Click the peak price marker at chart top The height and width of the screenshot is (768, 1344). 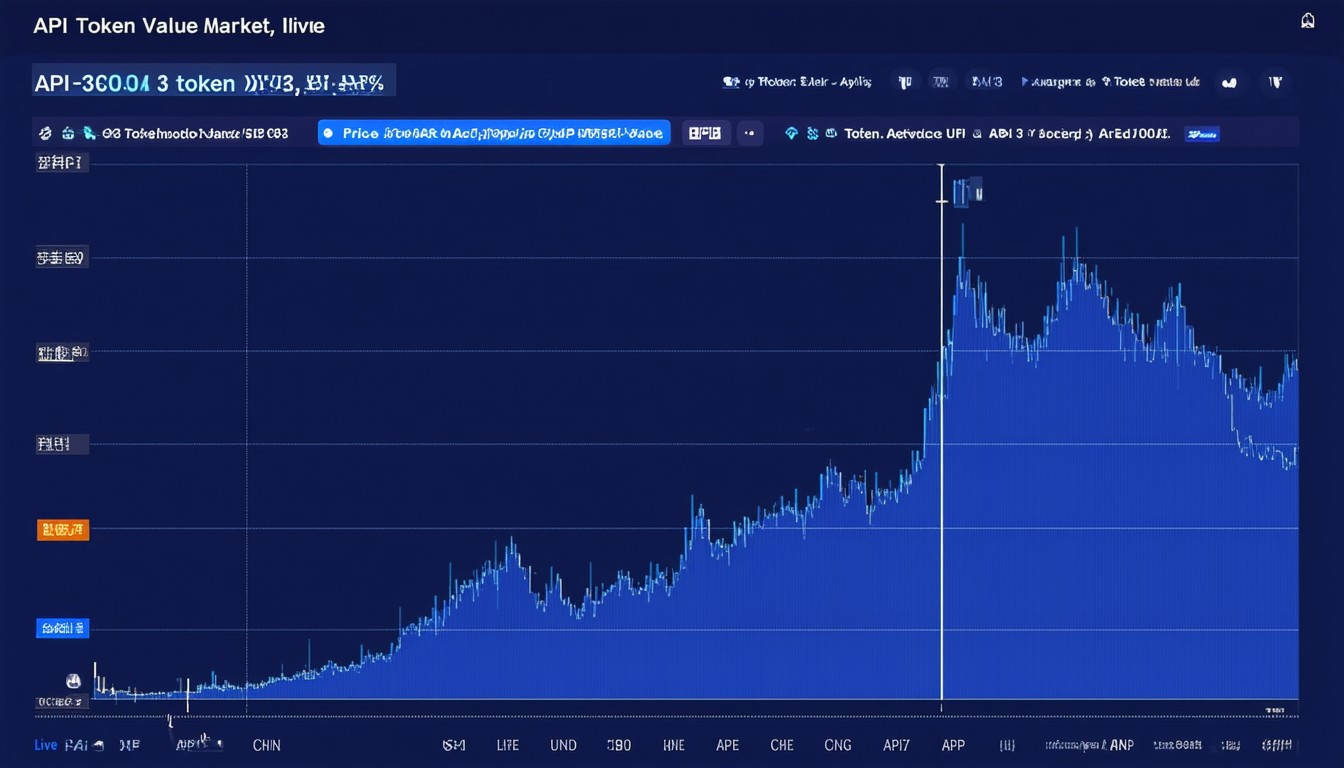pos(966,191)
